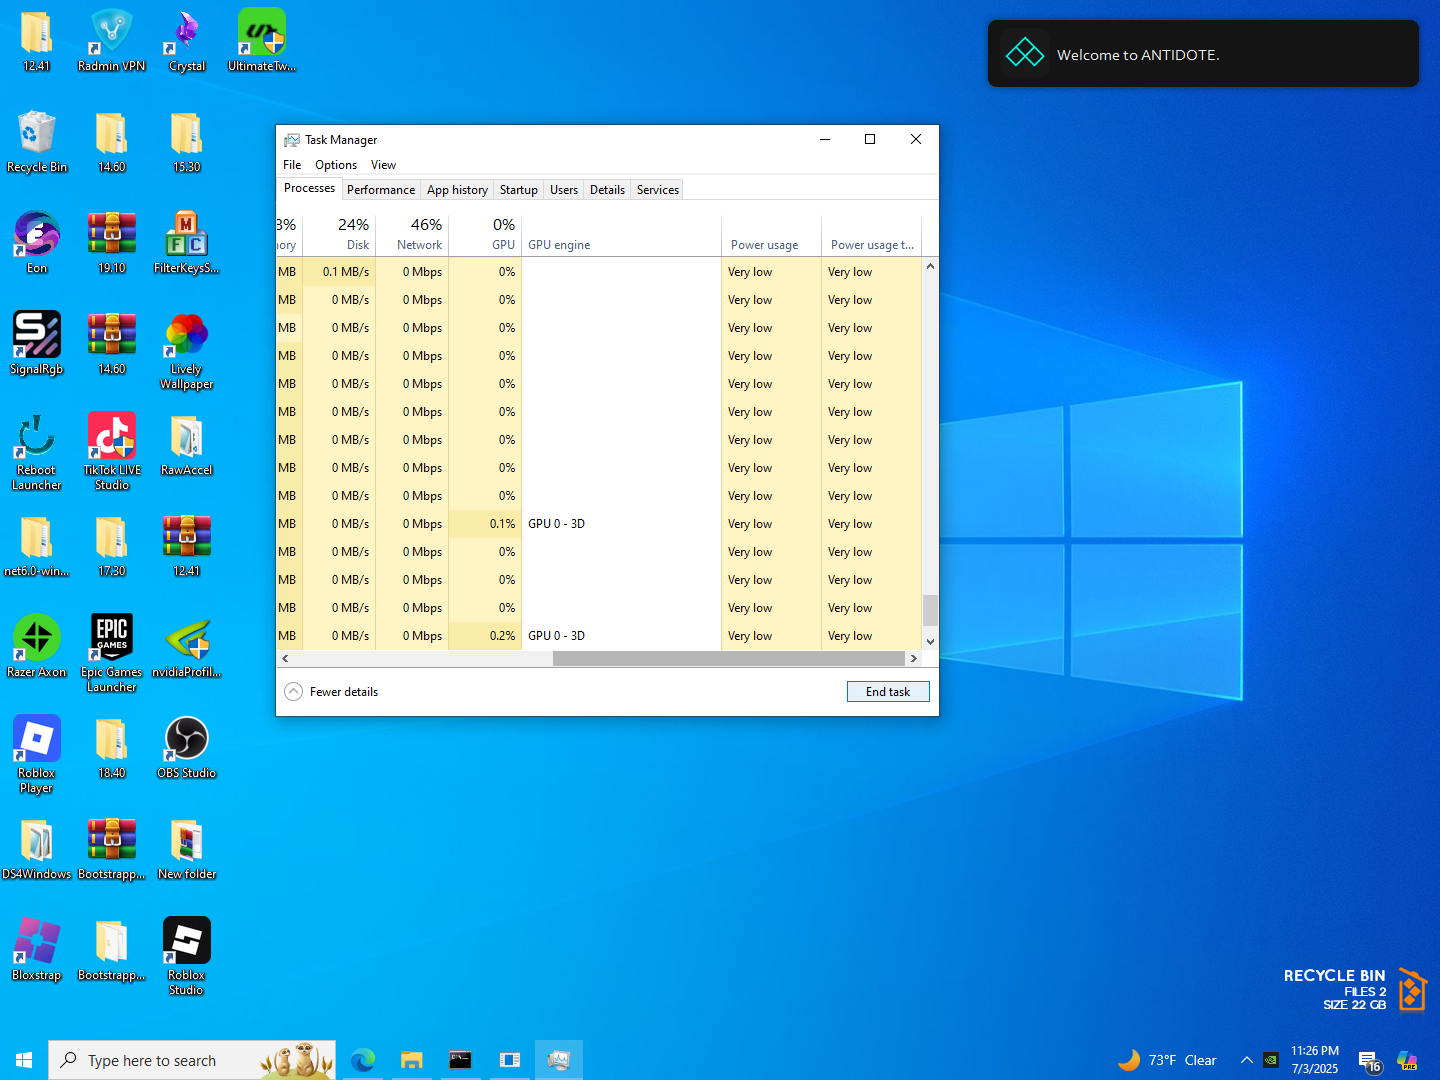
Task: Show hidden icons in system tray
Action: 1246,1060
